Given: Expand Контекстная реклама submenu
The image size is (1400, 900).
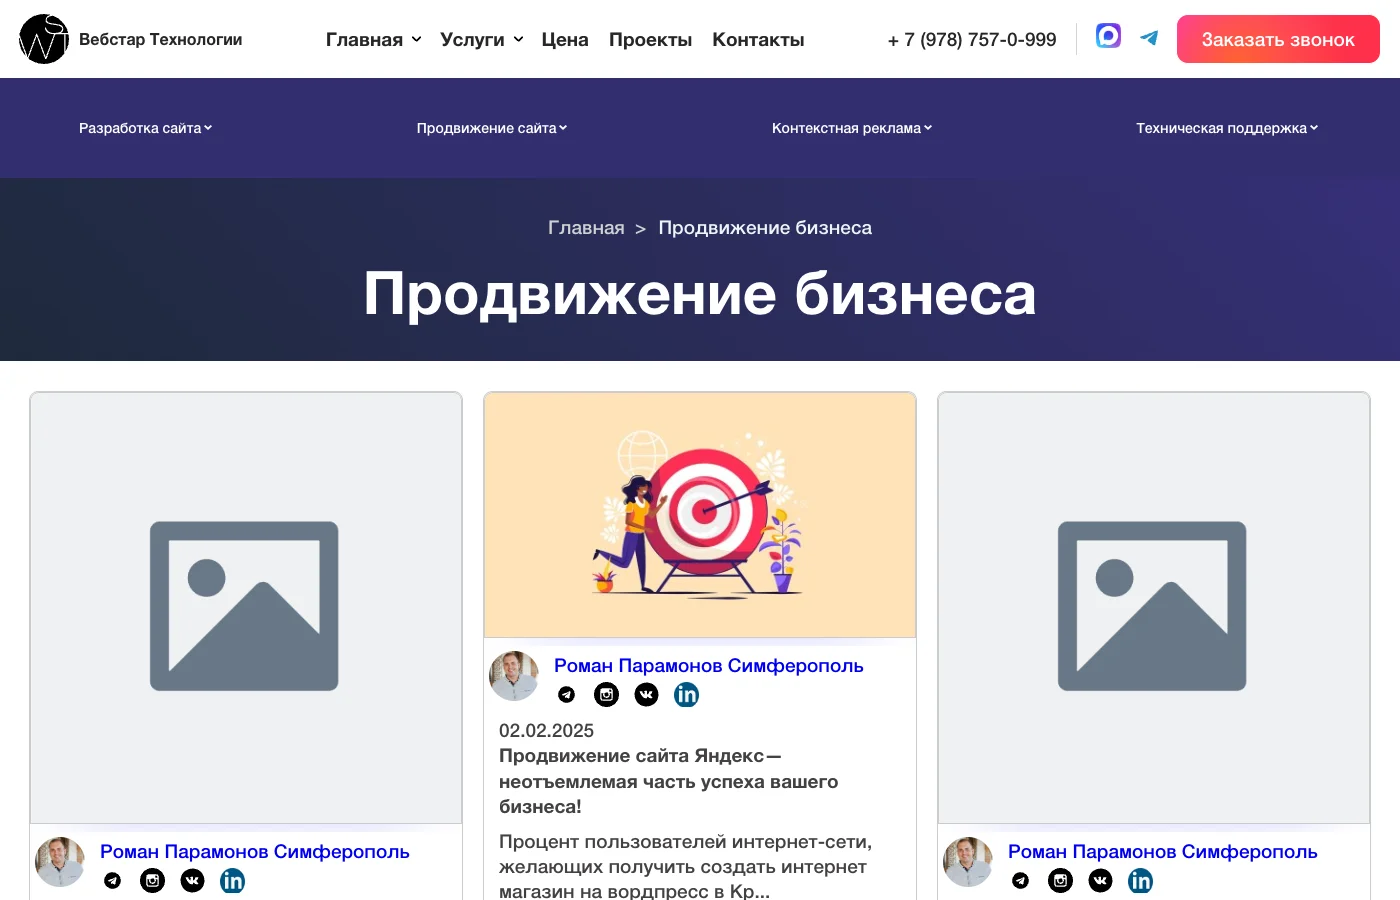Looking at the screenshot, I should tap(851, 128).
